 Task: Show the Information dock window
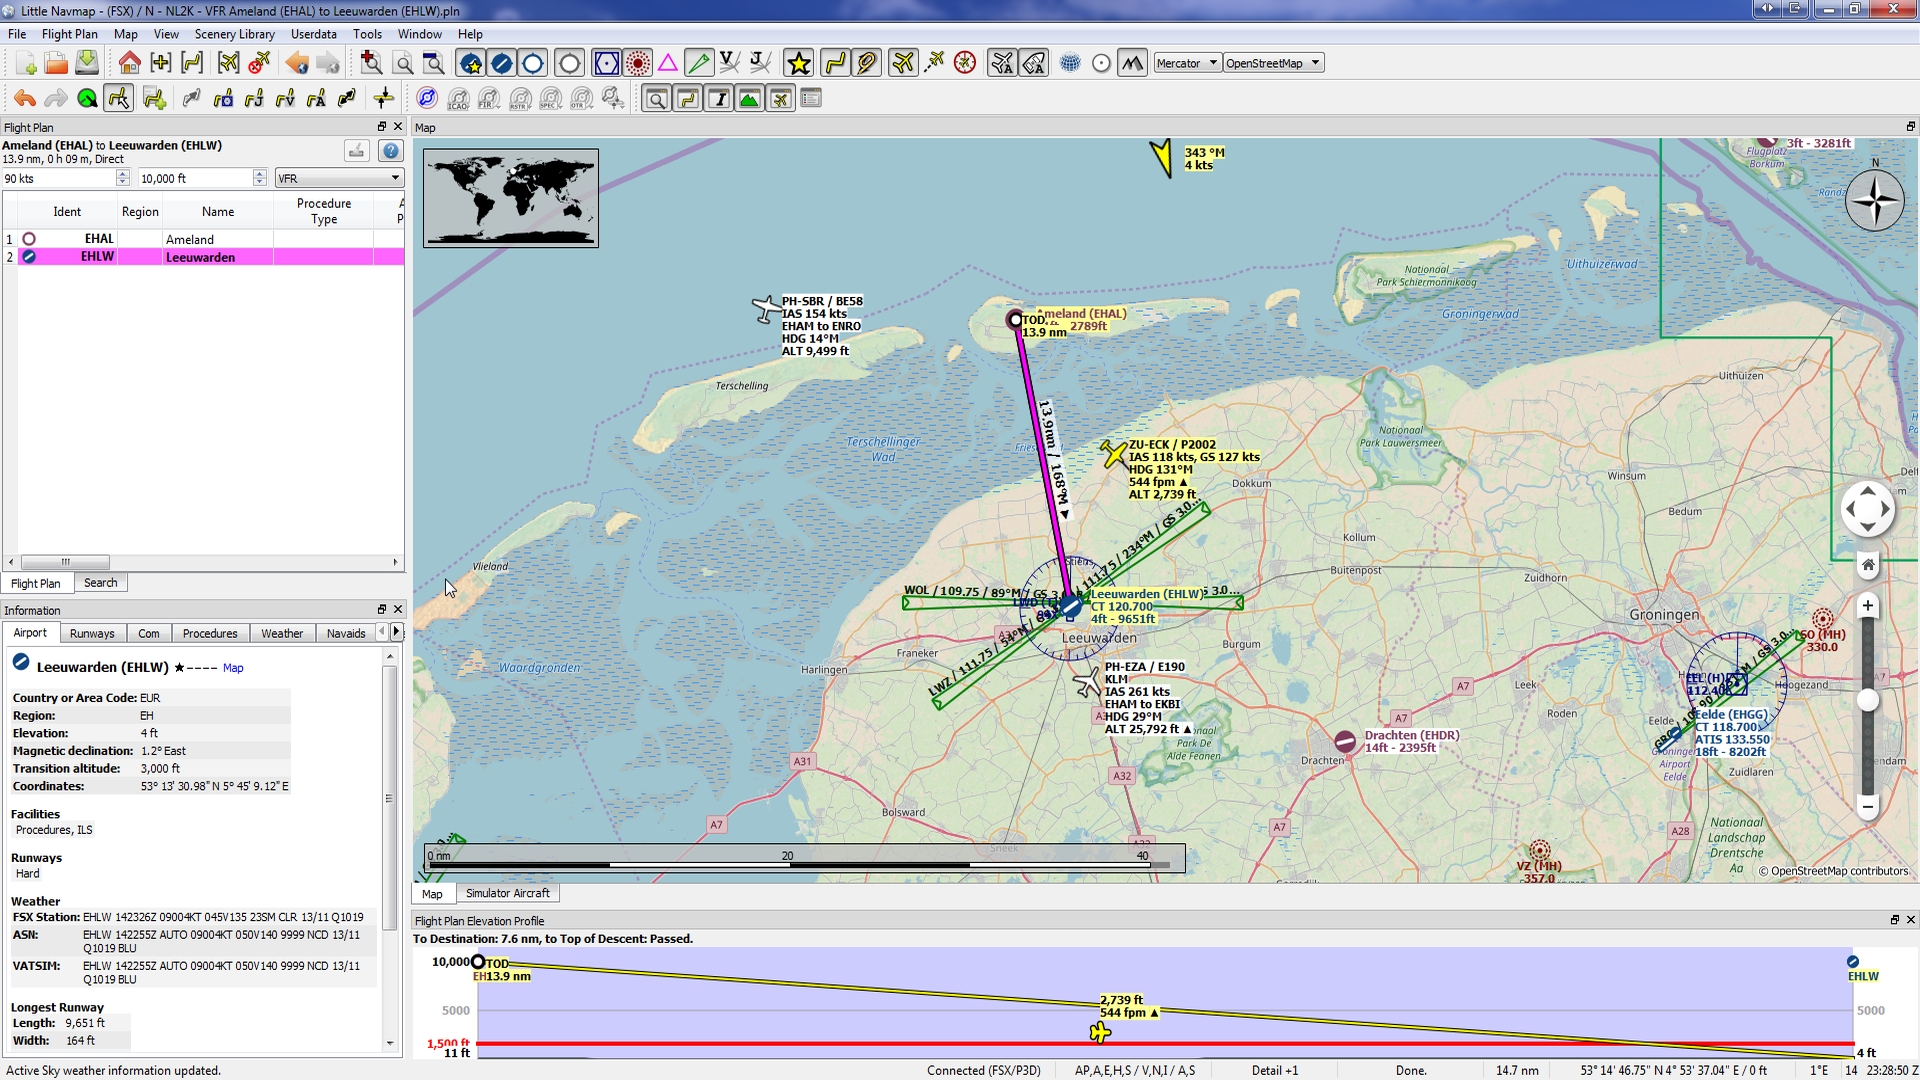[719, 99]
